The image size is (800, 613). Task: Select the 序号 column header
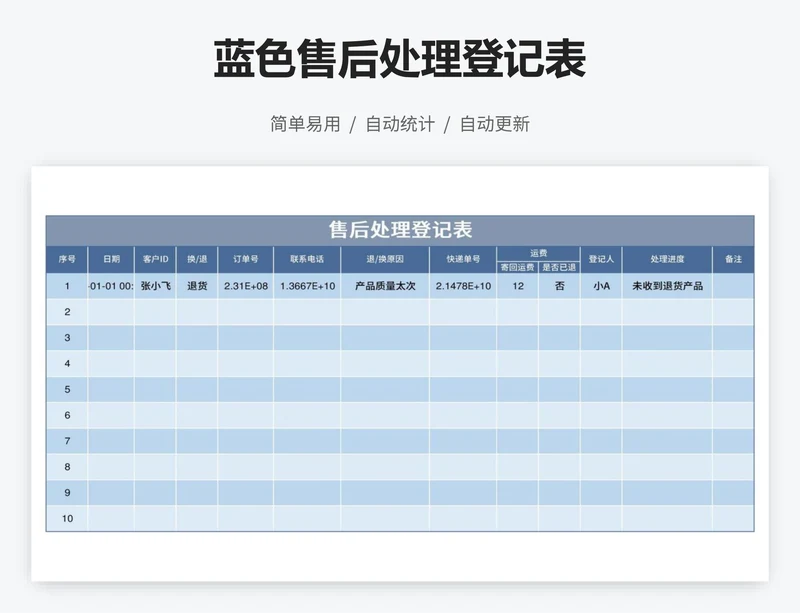pos(67,259)
